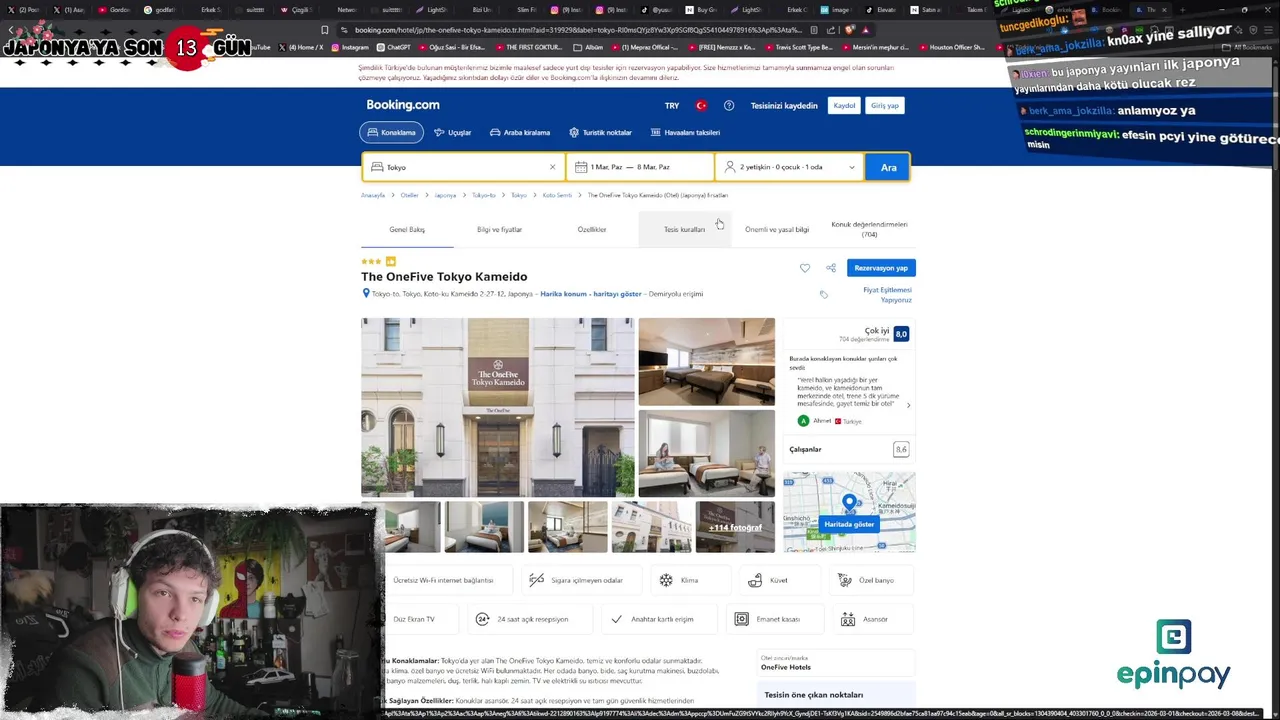Click the Kaydol button
1280x720 pixels.
click(845, 106)
